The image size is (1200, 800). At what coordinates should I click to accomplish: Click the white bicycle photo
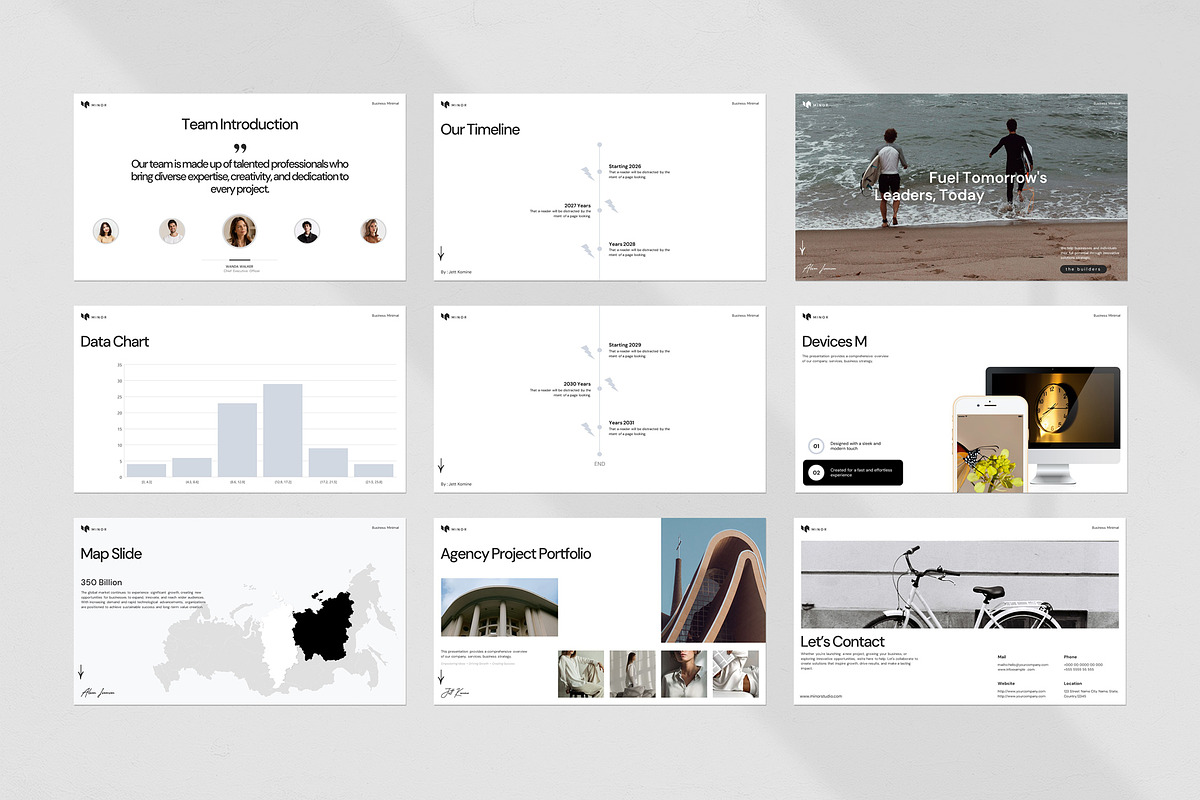coord(960,585)
